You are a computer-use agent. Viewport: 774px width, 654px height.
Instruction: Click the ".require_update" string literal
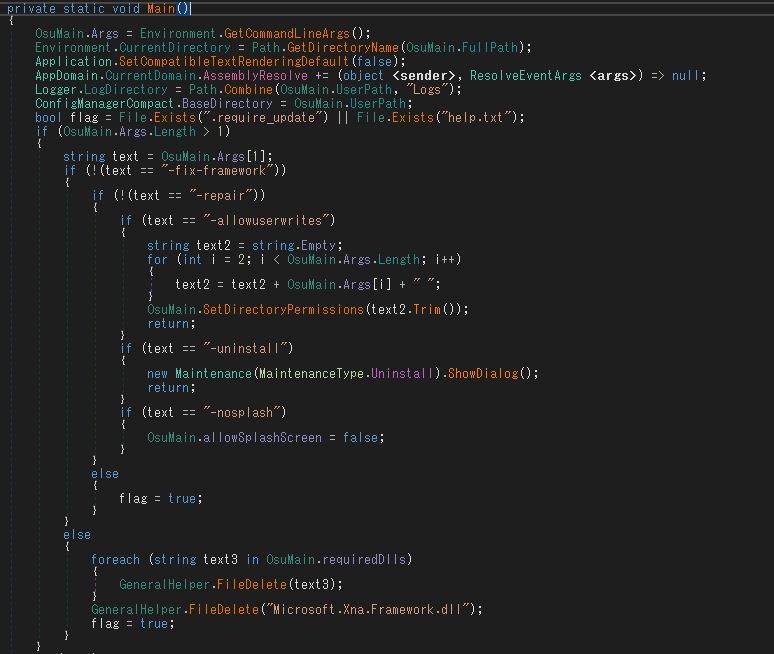266,117
